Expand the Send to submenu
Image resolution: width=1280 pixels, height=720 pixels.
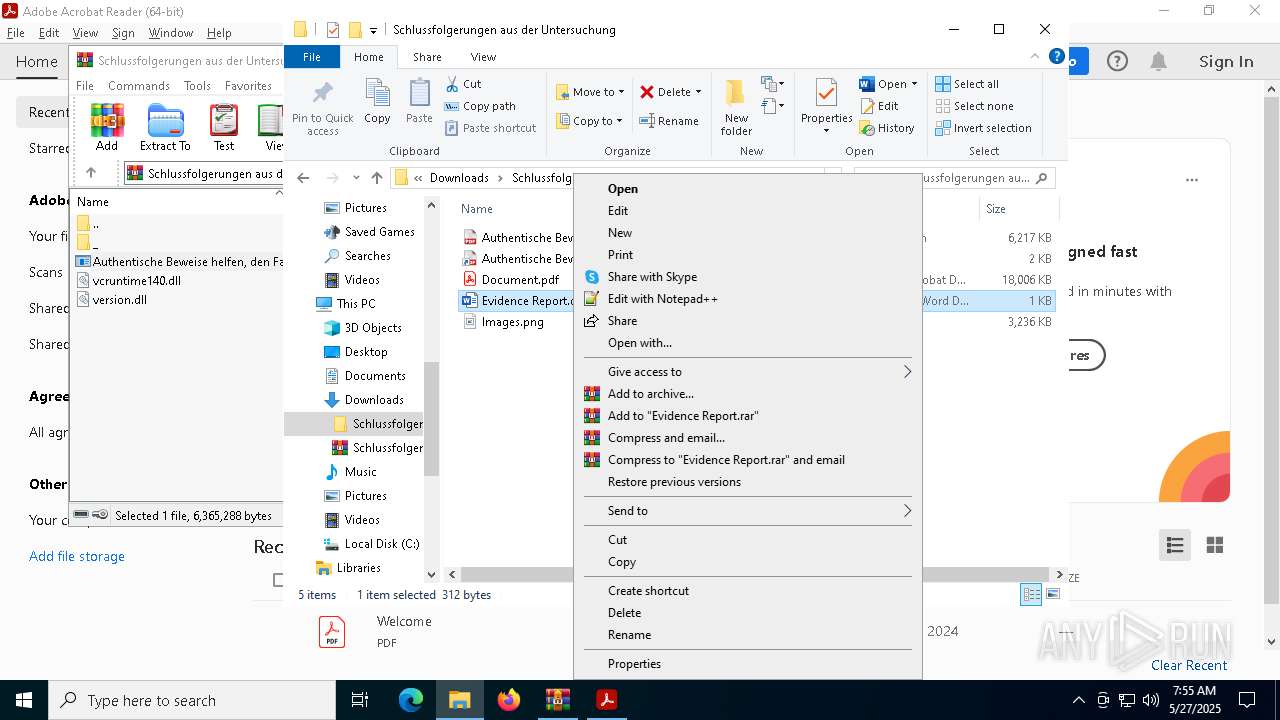[908, 511]
